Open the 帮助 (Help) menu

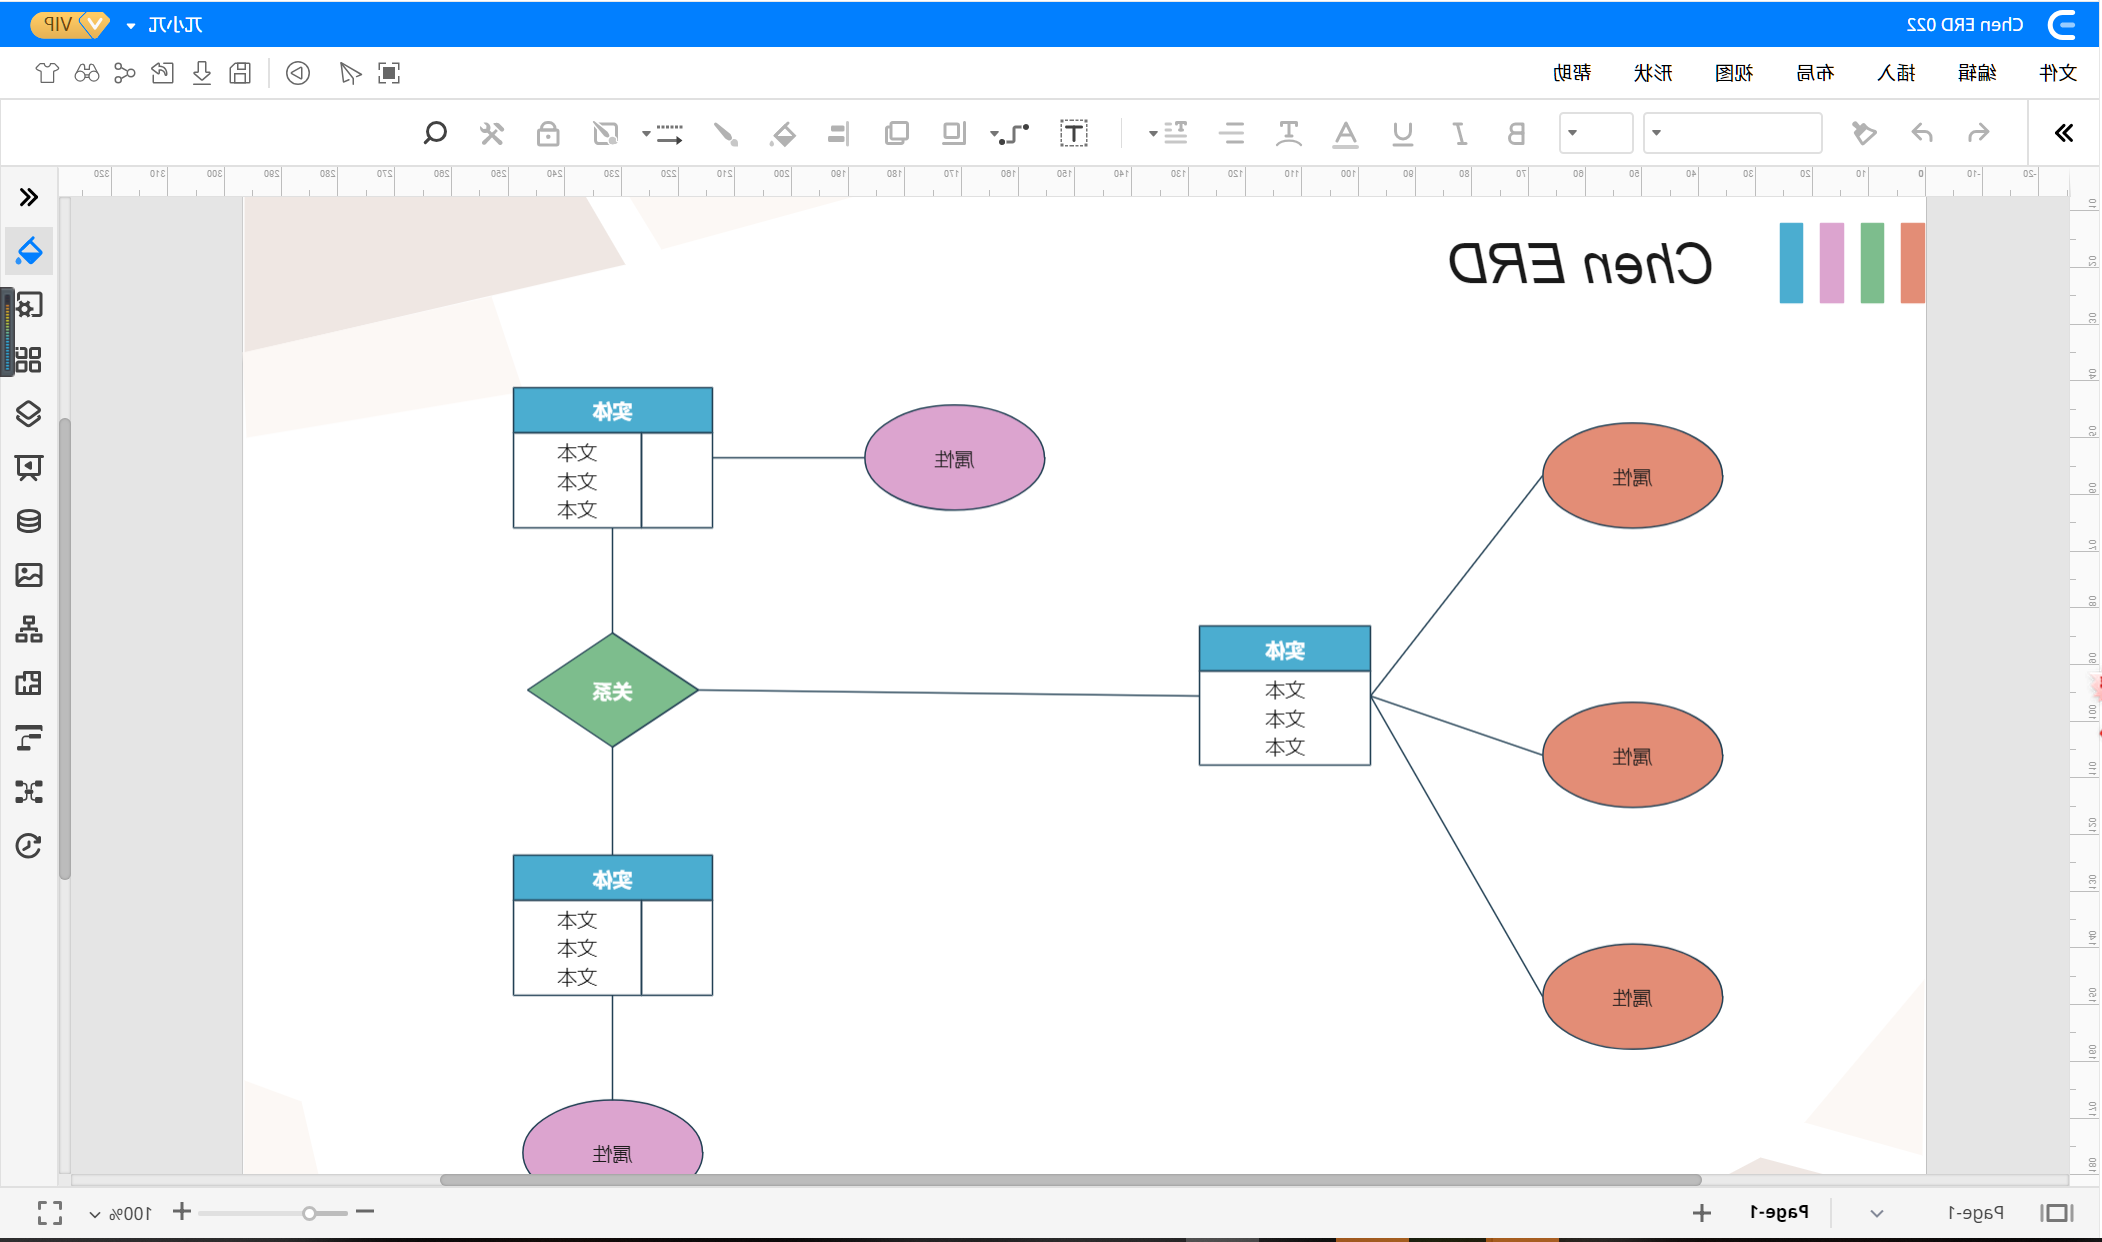(1572, 73)
